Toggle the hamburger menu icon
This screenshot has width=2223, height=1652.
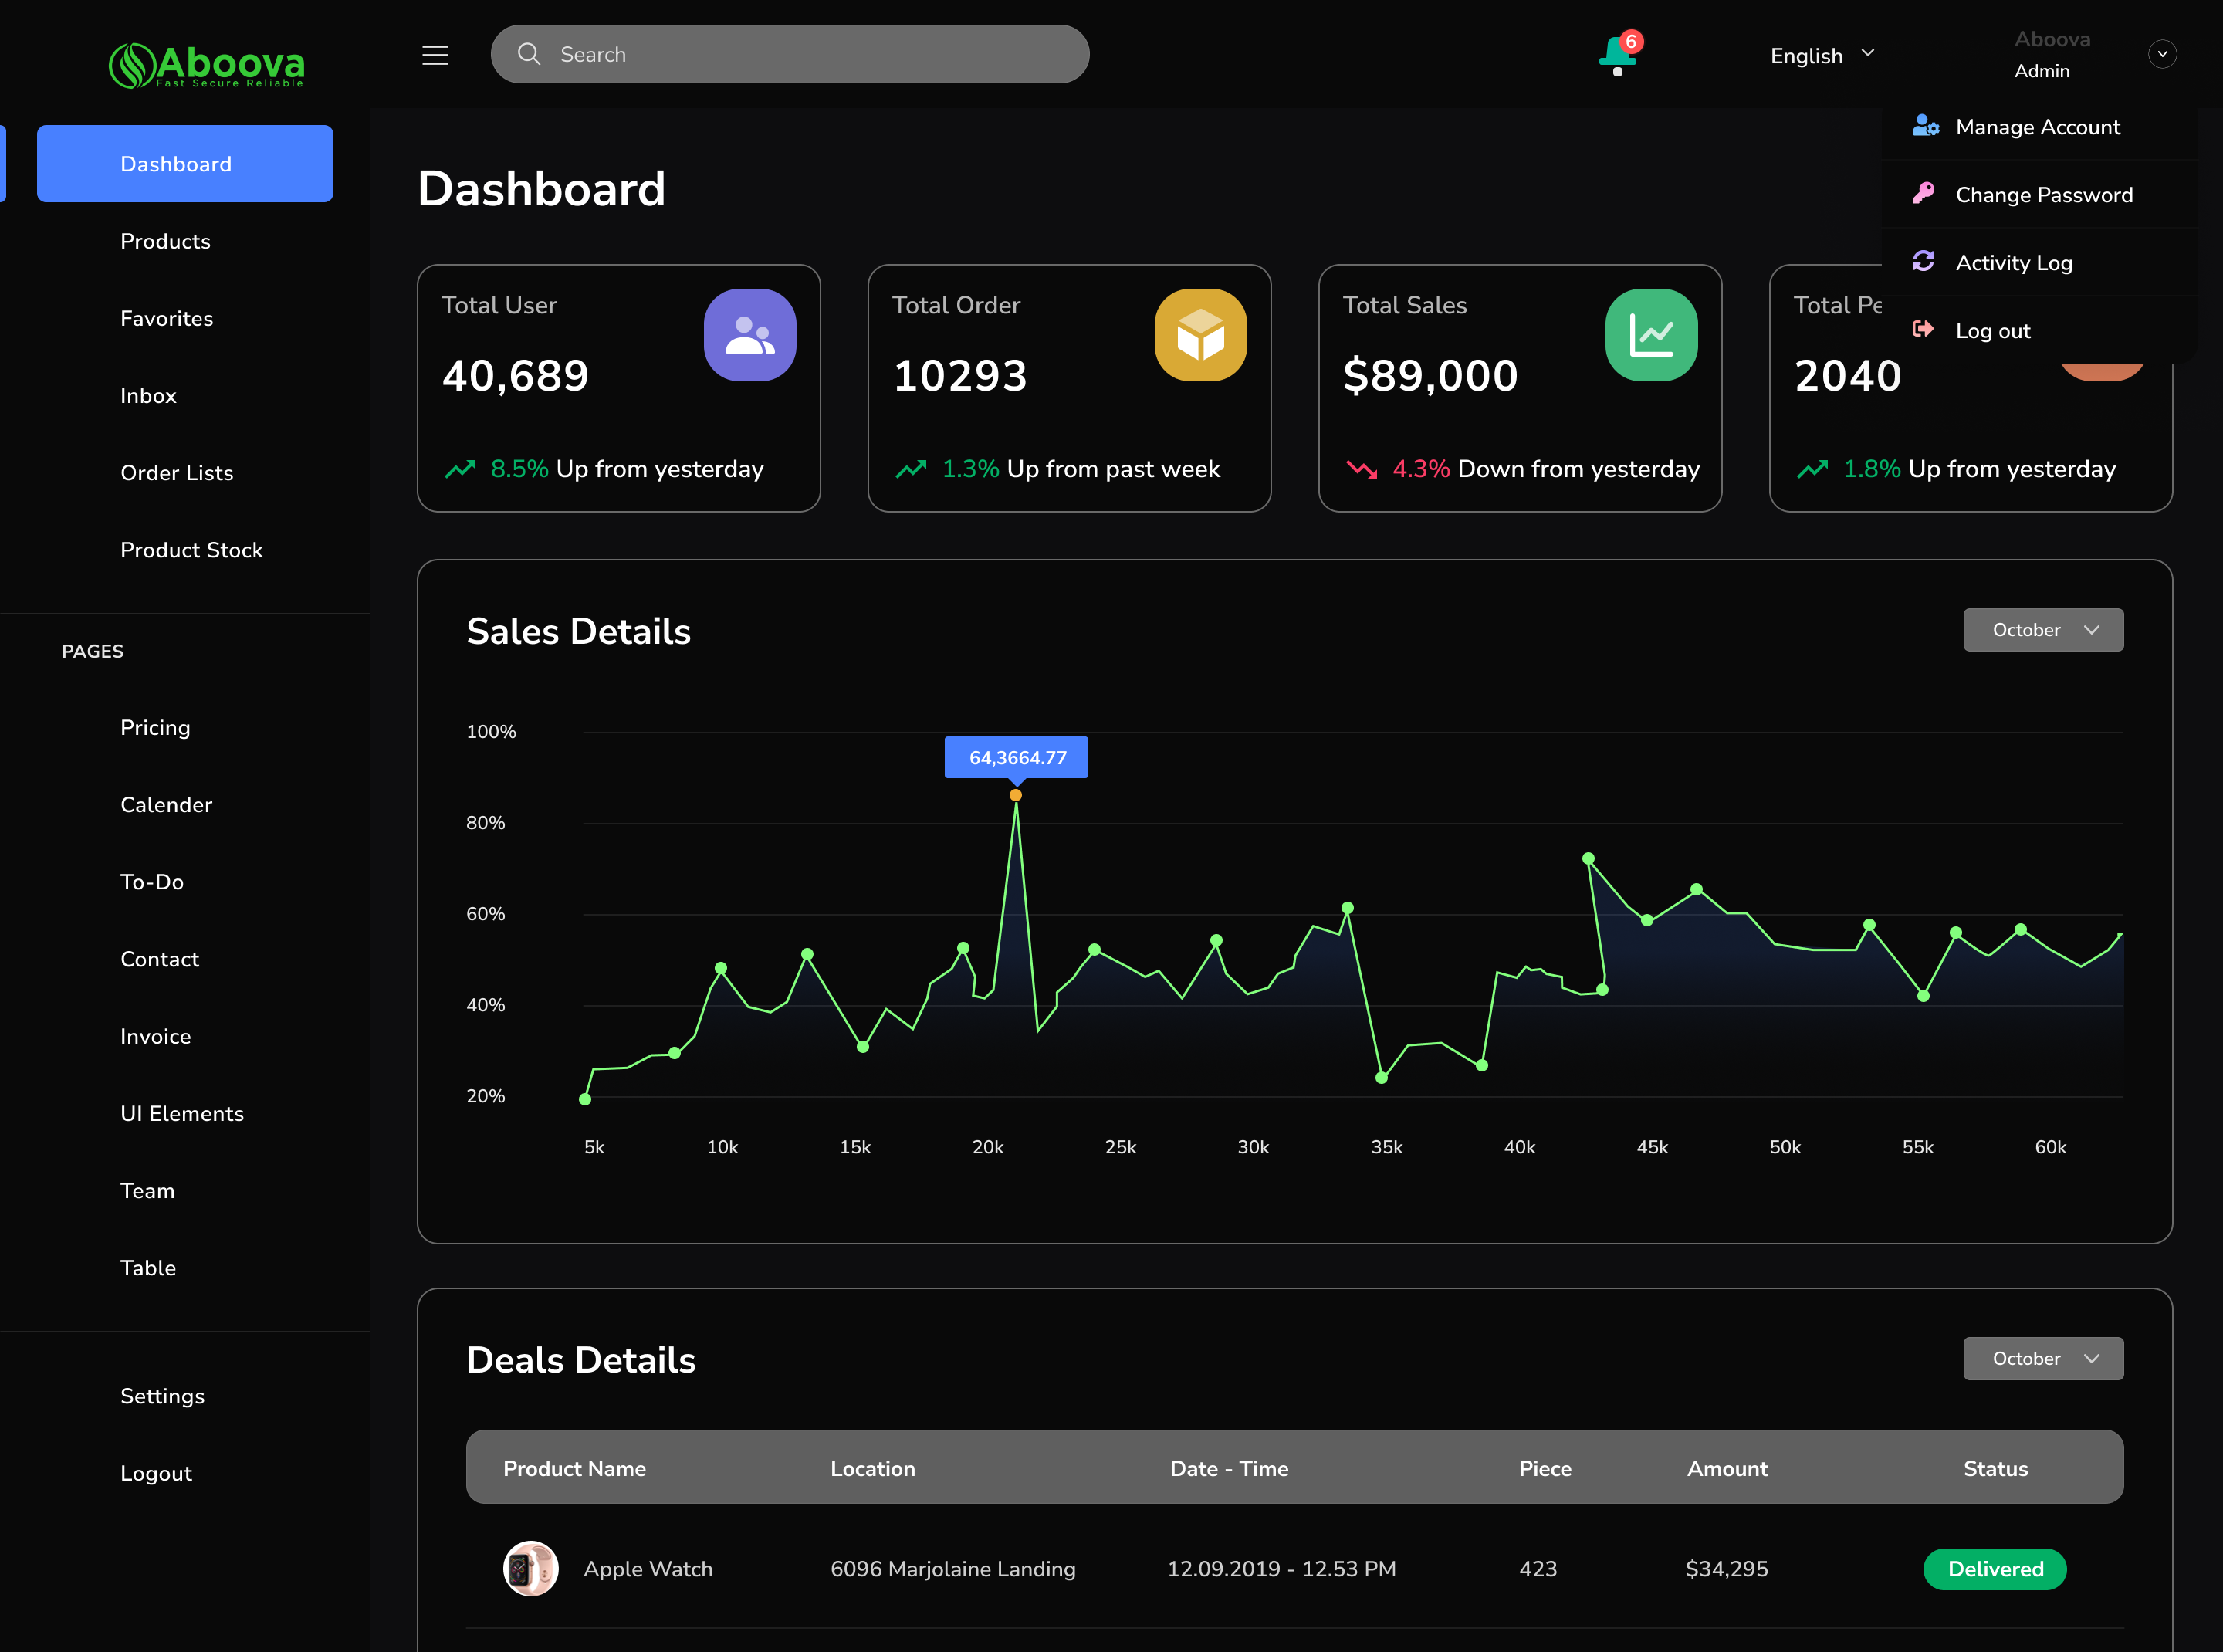pyautogui.click(x=435, y=55)
